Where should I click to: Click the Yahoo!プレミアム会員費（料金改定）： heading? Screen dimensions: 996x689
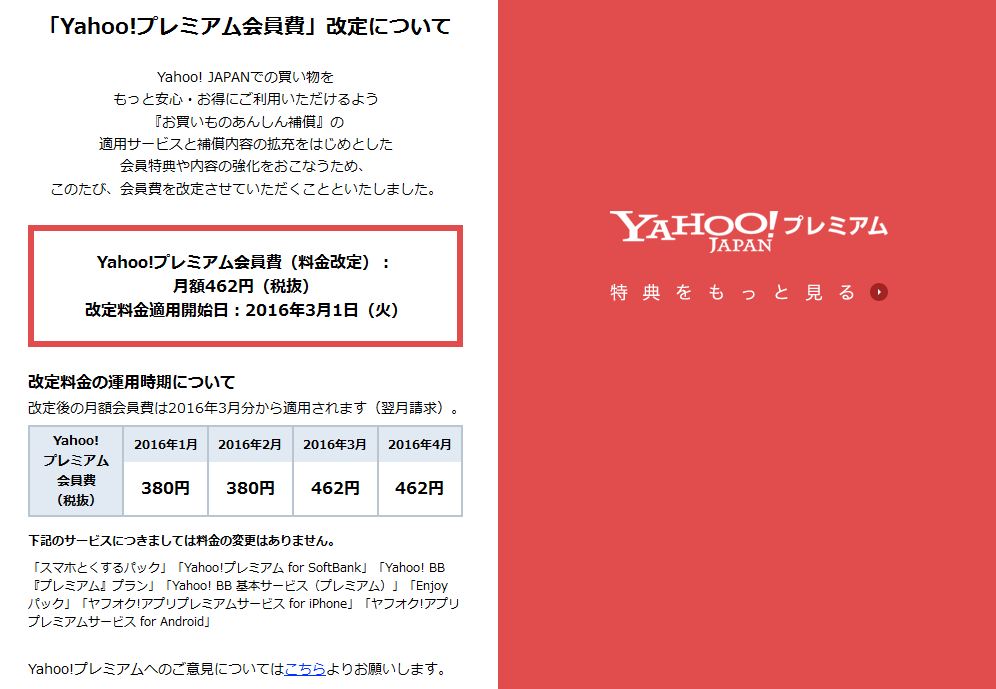tap(243, 262)
